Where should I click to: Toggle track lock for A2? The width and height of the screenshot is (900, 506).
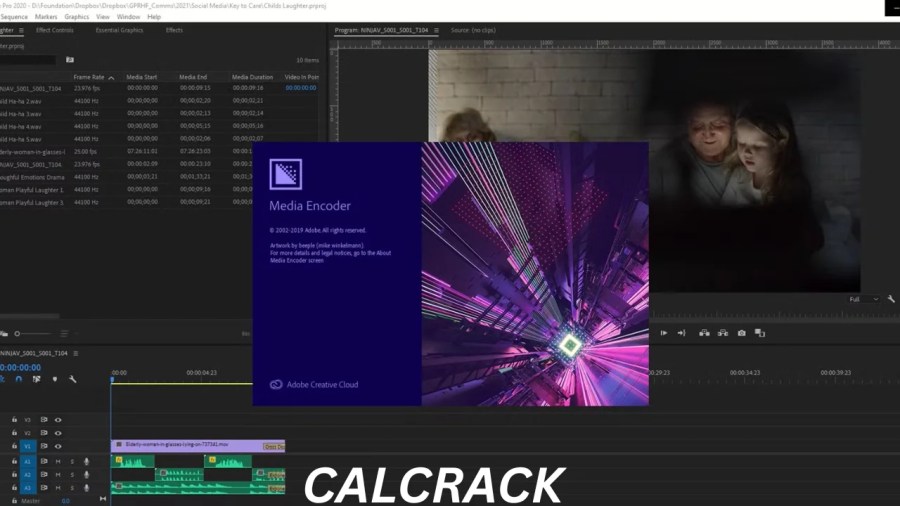[14, 474]
